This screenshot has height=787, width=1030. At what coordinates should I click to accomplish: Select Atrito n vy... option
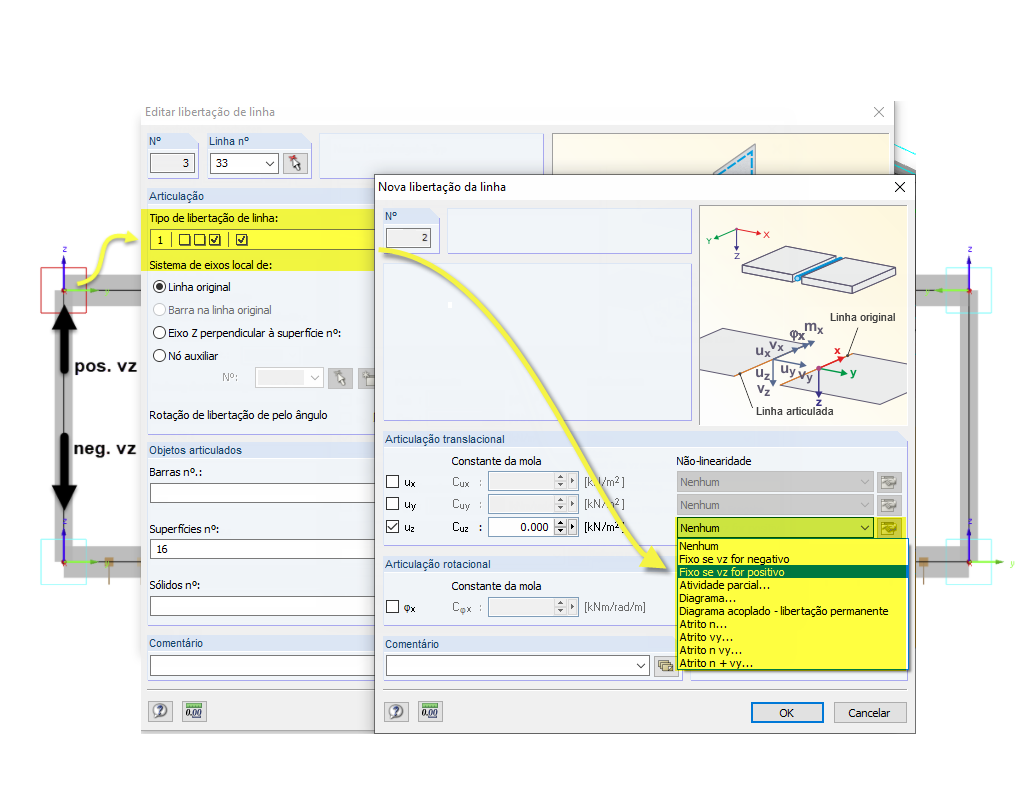pos(792,650)
